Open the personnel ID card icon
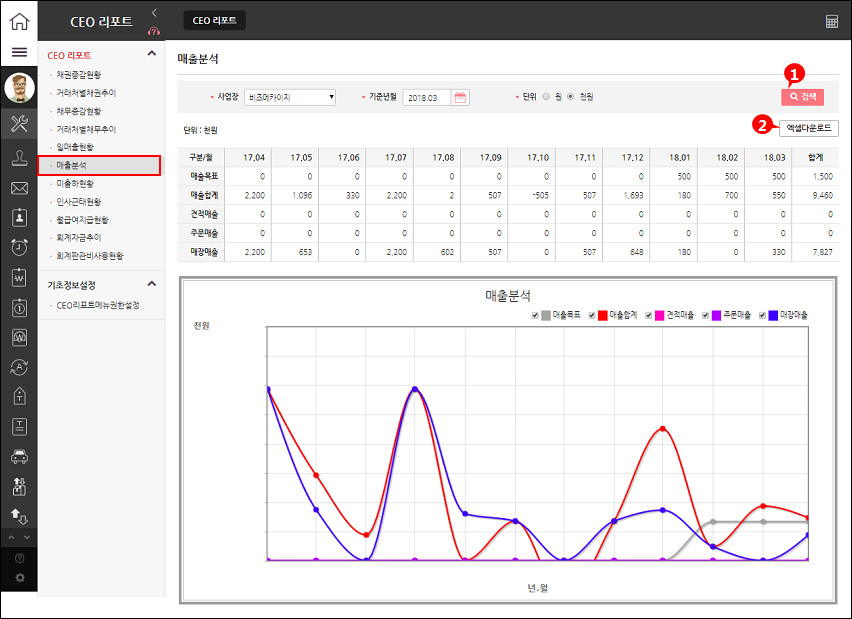 (x=19, y=217)
